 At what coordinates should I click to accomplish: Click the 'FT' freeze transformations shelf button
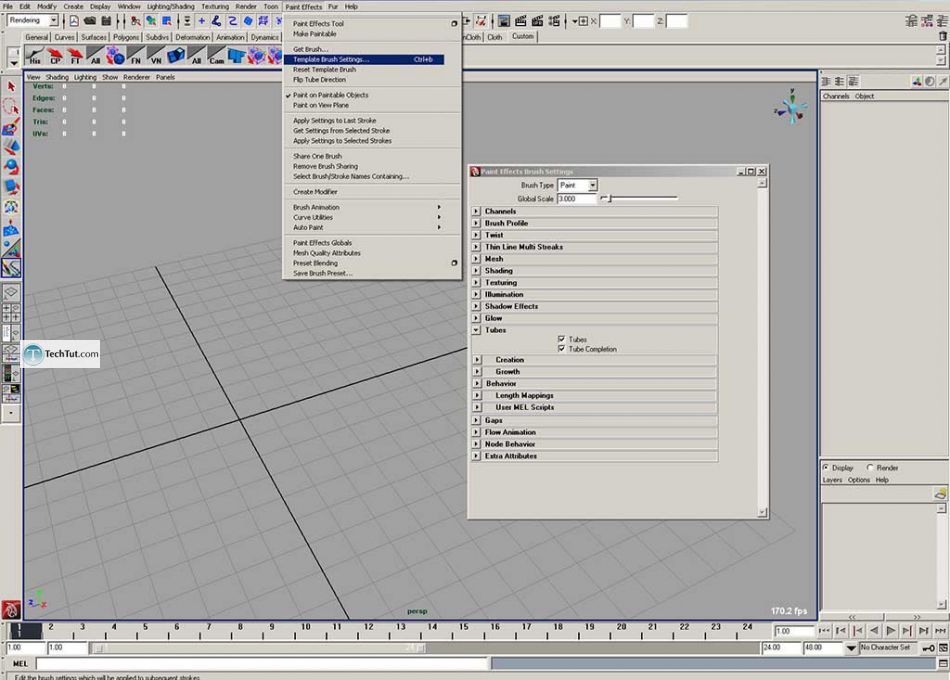point(75,56)
